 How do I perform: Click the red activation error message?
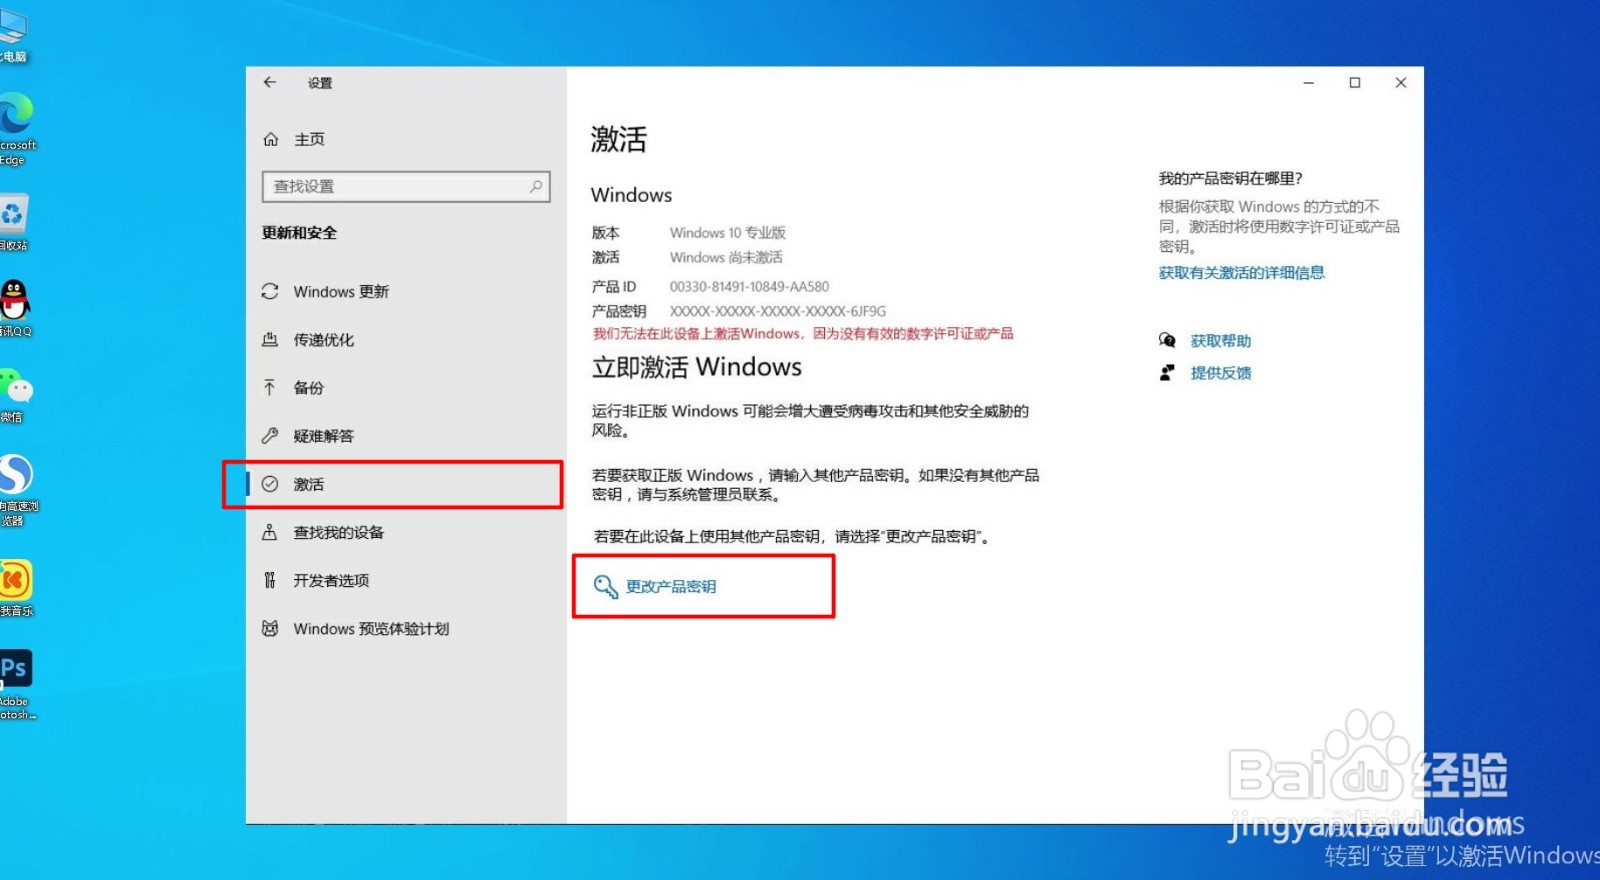pos(803,334)
